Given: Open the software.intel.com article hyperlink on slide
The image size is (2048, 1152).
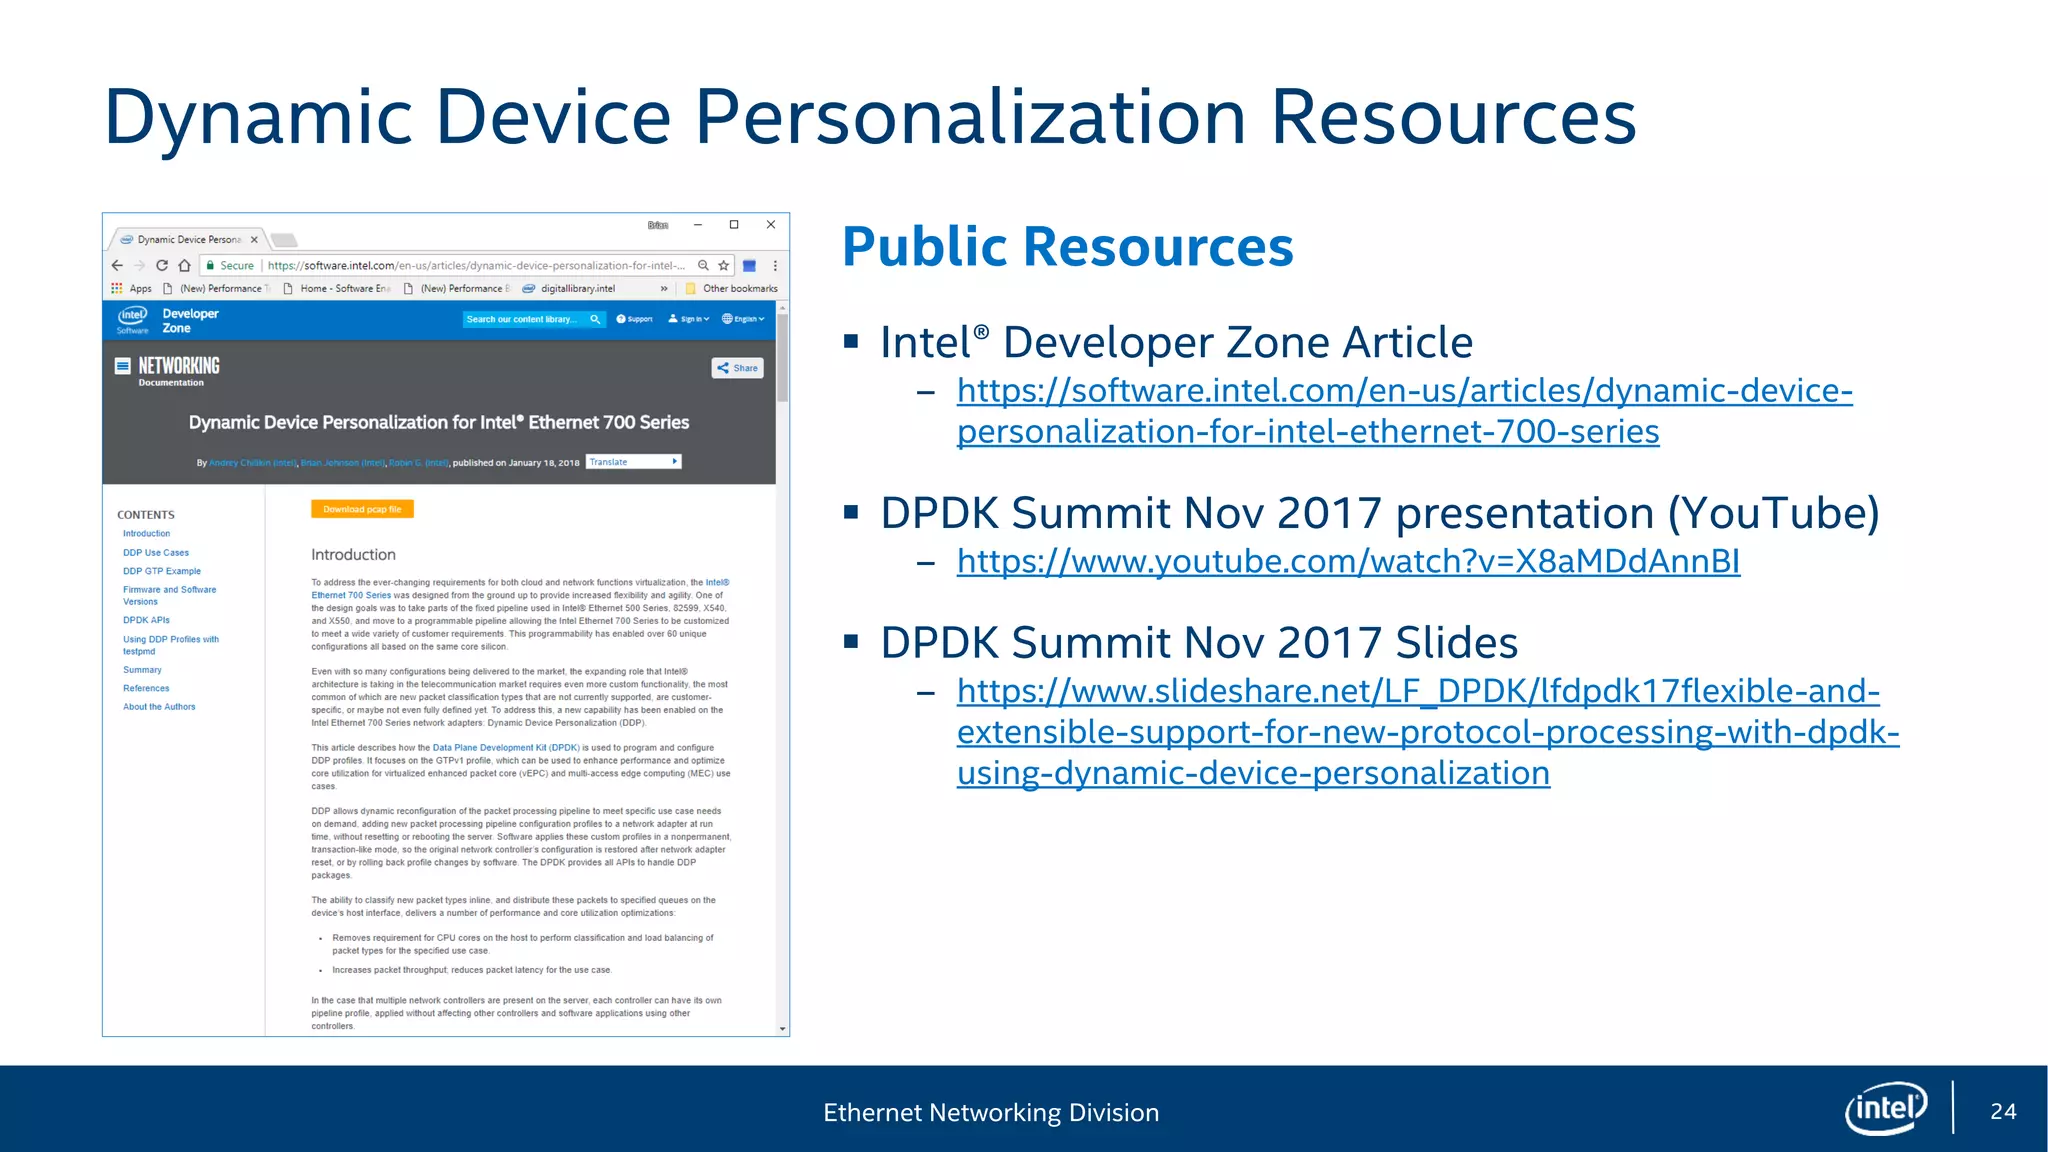Looking at the screenshot, I should 1405,411.
